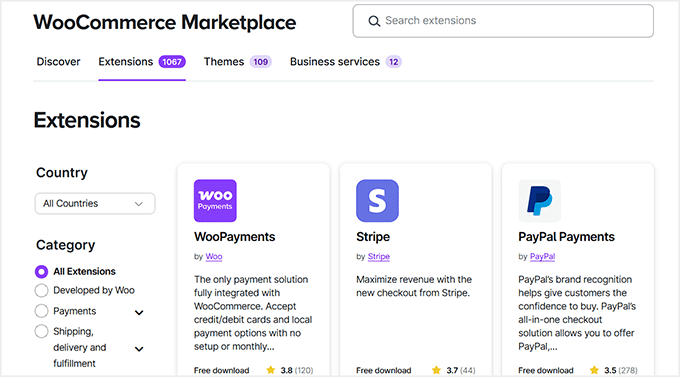The image size is (680, 377).
Task: Click the WooPayments description text
Action: (x=253, y=313)
